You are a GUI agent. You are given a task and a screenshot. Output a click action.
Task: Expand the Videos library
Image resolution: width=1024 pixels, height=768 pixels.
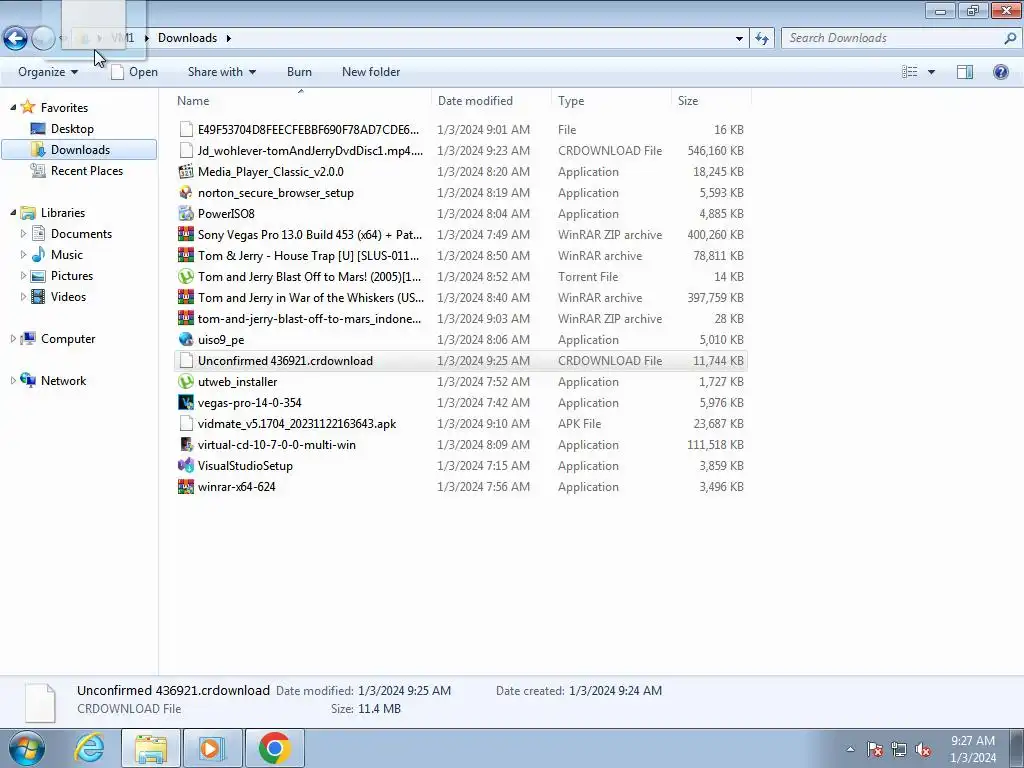[x=24, y=296]
